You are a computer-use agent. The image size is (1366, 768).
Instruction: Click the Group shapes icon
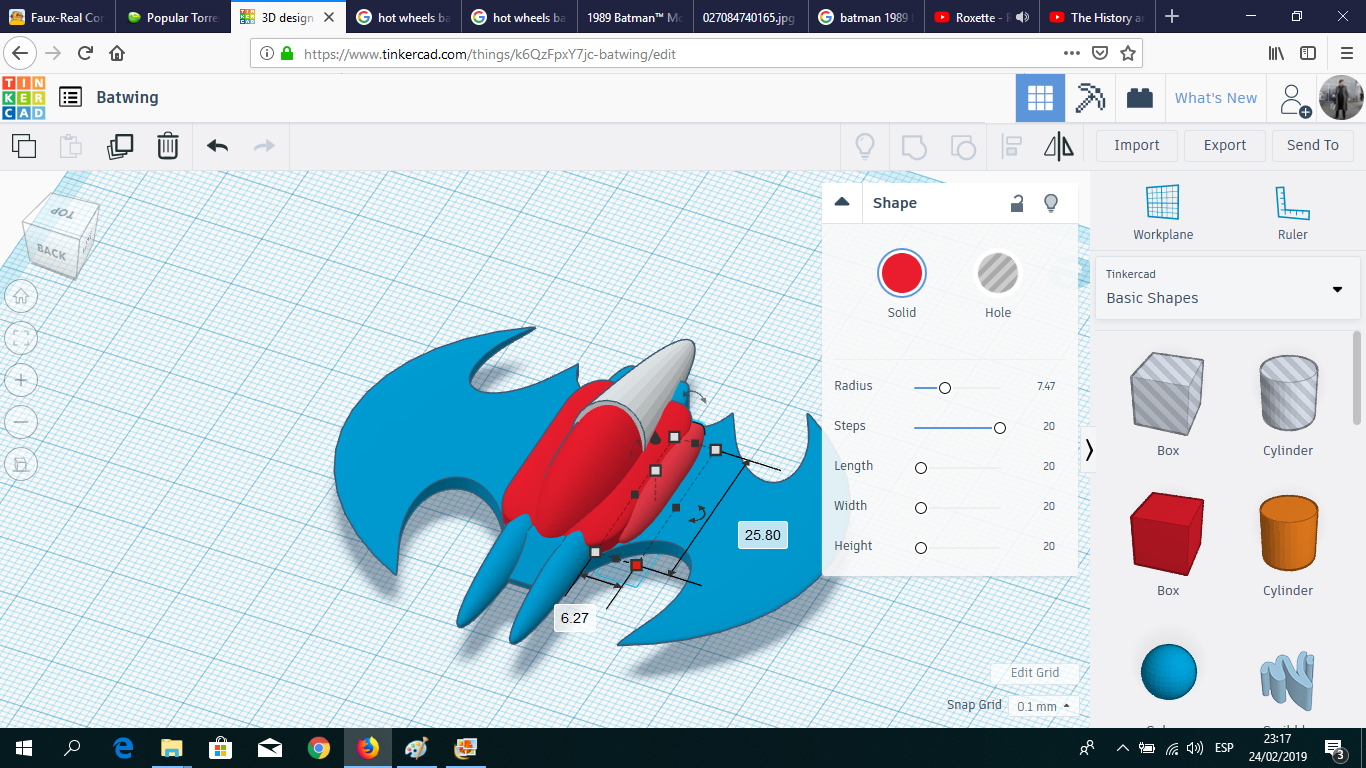coord(914,146)
